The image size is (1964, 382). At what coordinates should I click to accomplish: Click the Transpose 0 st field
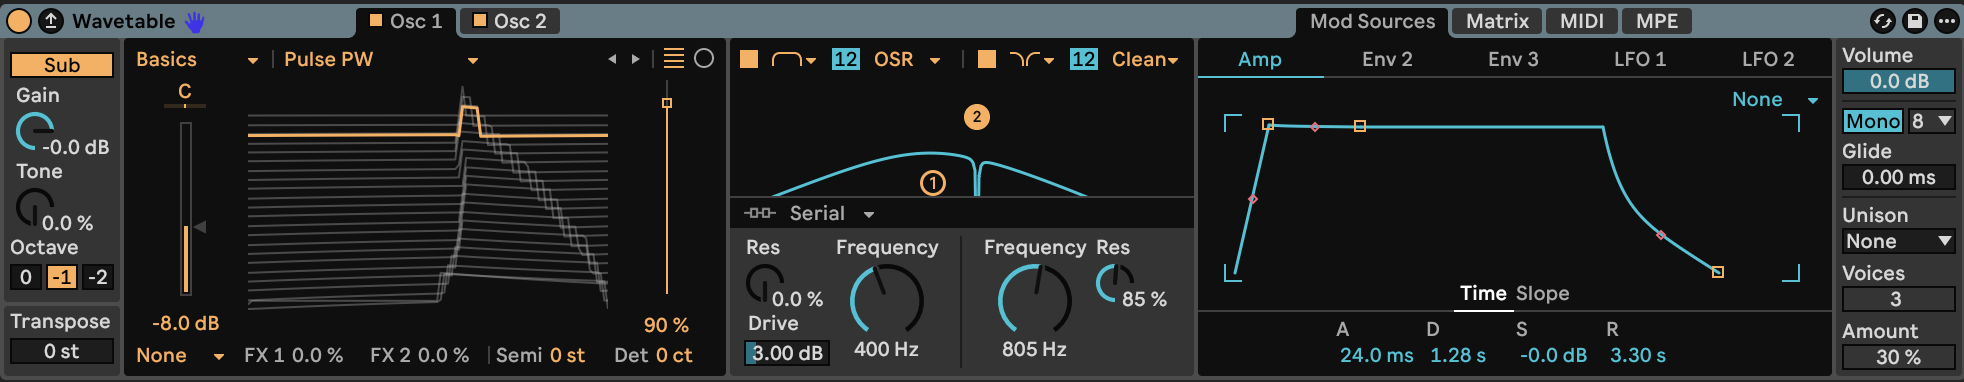pos(61,351)
